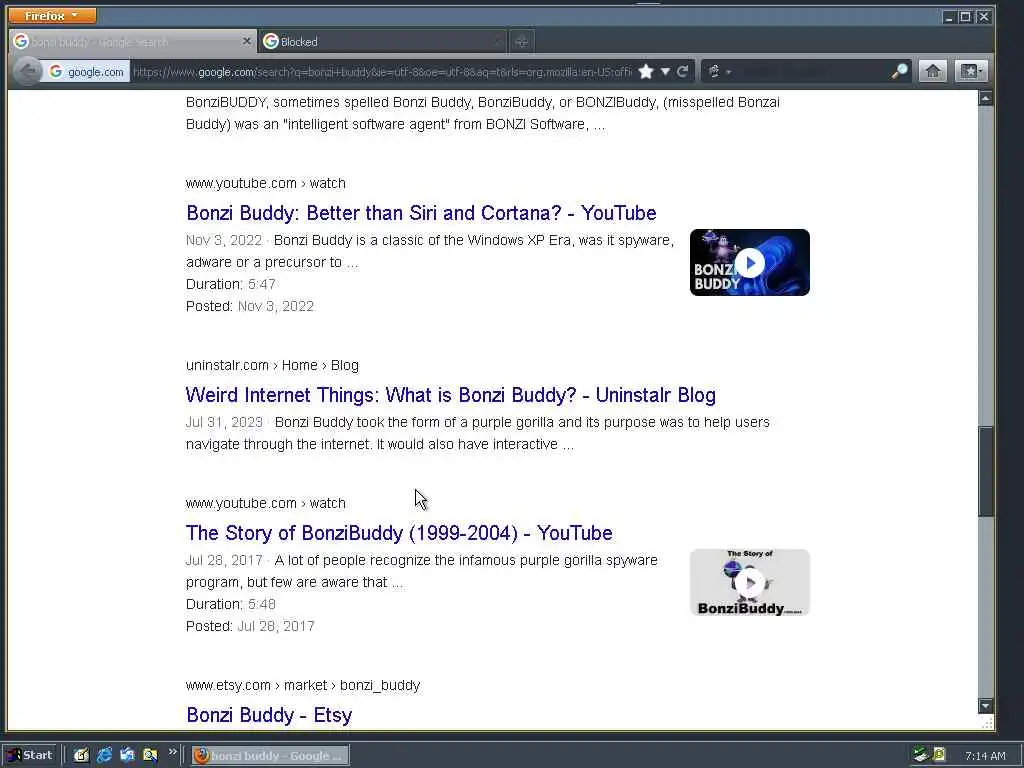Click the network system tray icon
The height and width of the screenshot is (768, 1024).
[x=920, y=755]
